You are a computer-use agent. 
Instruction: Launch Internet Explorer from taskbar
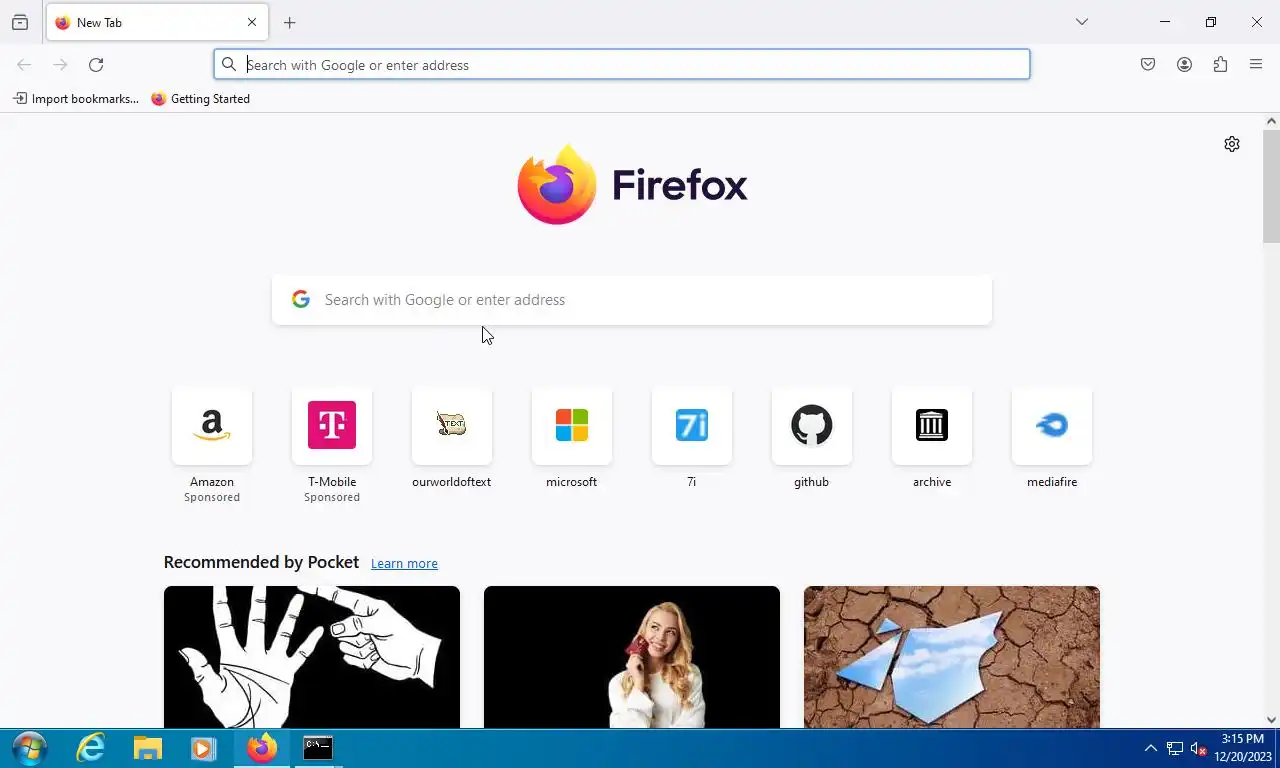90,748
